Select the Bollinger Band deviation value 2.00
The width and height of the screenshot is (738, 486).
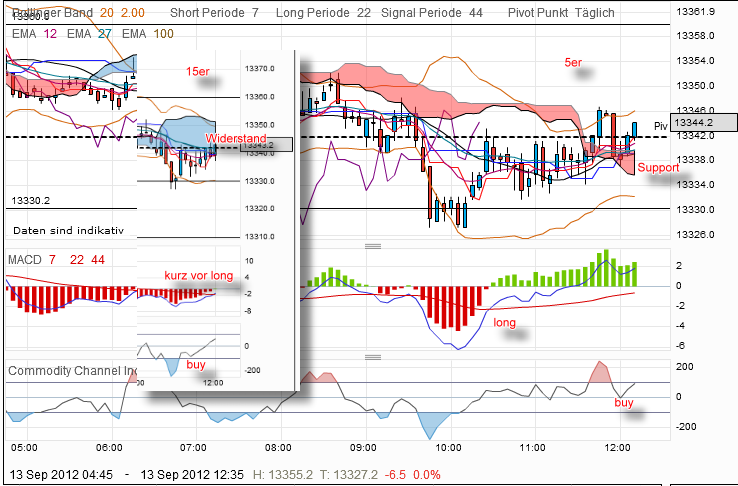(133, 13)
